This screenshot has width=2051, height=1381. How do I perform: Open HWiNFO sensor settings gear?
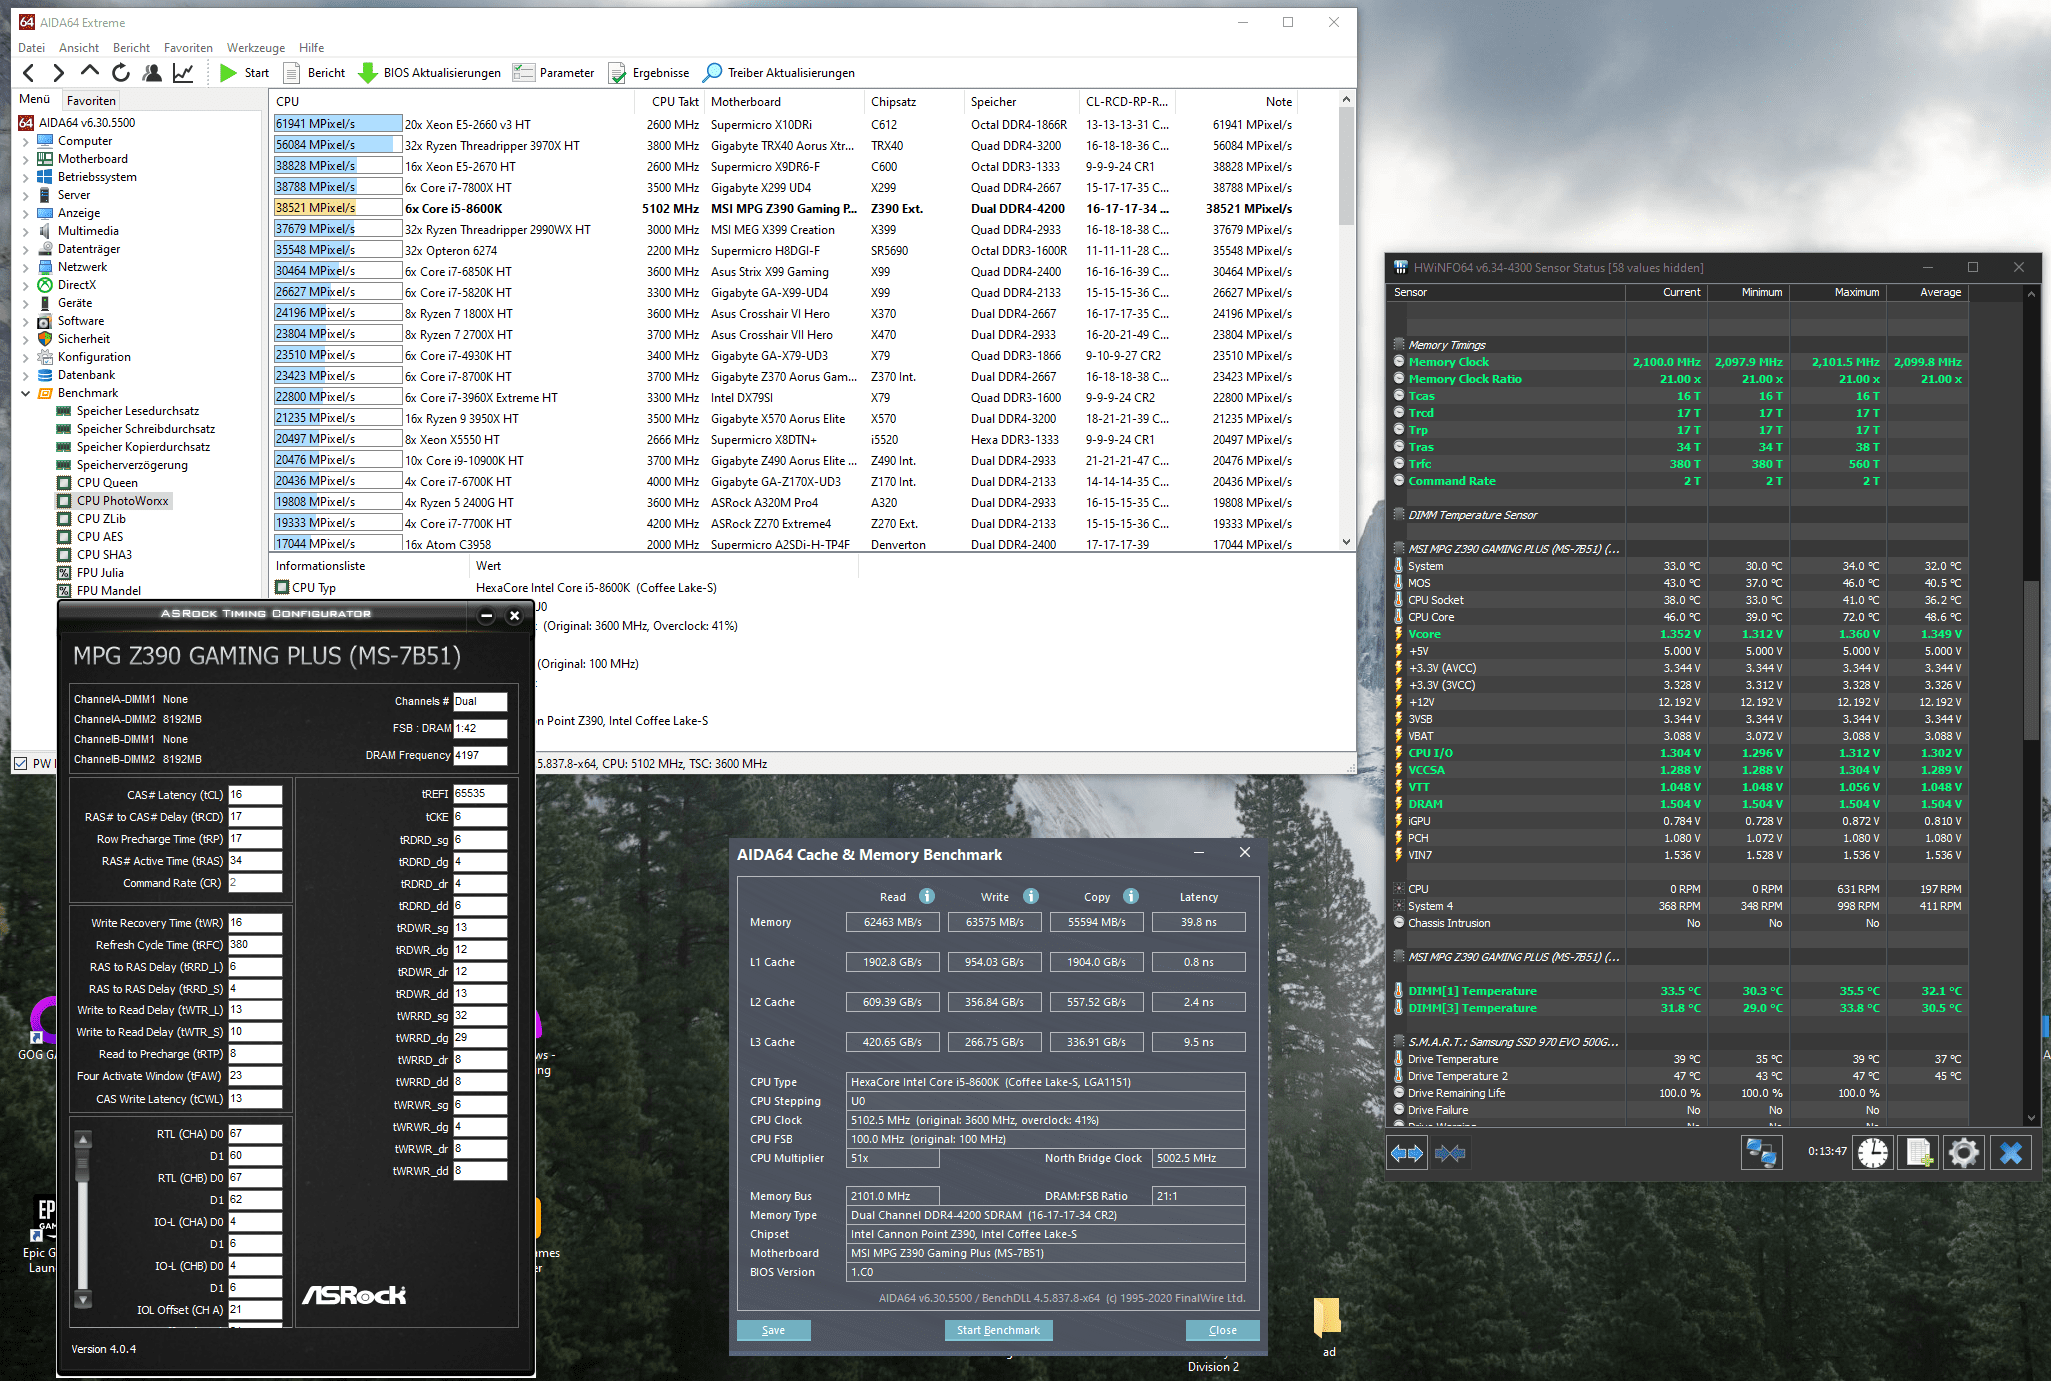(1964, 1153)
